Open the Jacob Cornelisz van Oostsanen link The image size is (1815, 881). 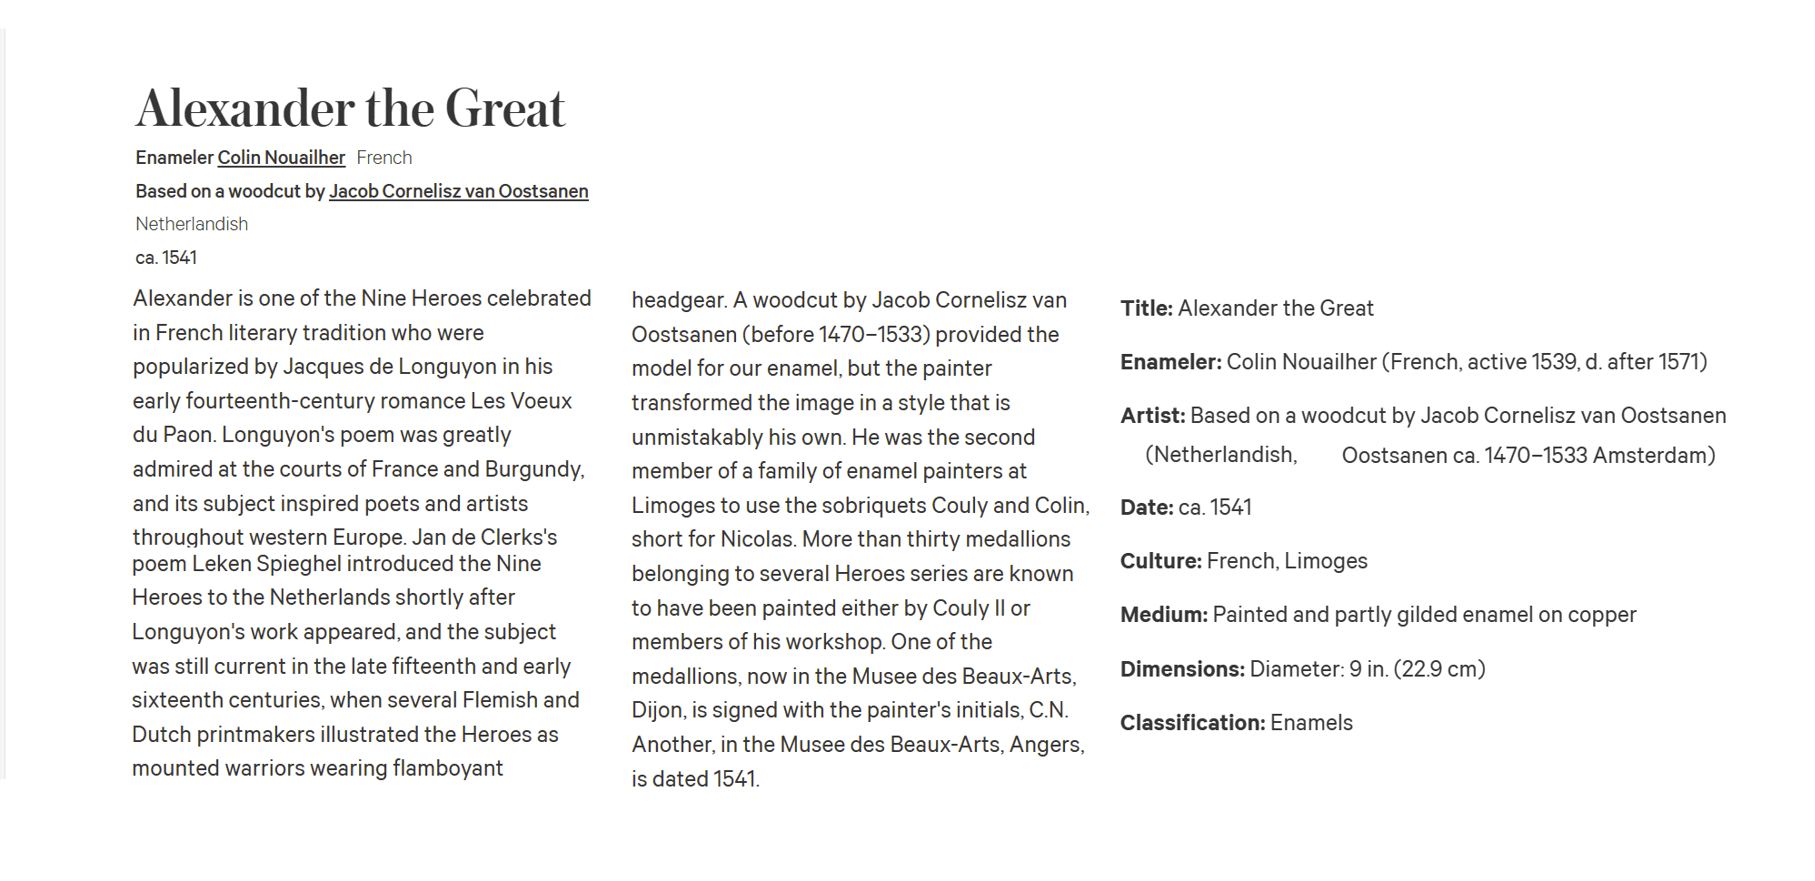tap(458, 191)
